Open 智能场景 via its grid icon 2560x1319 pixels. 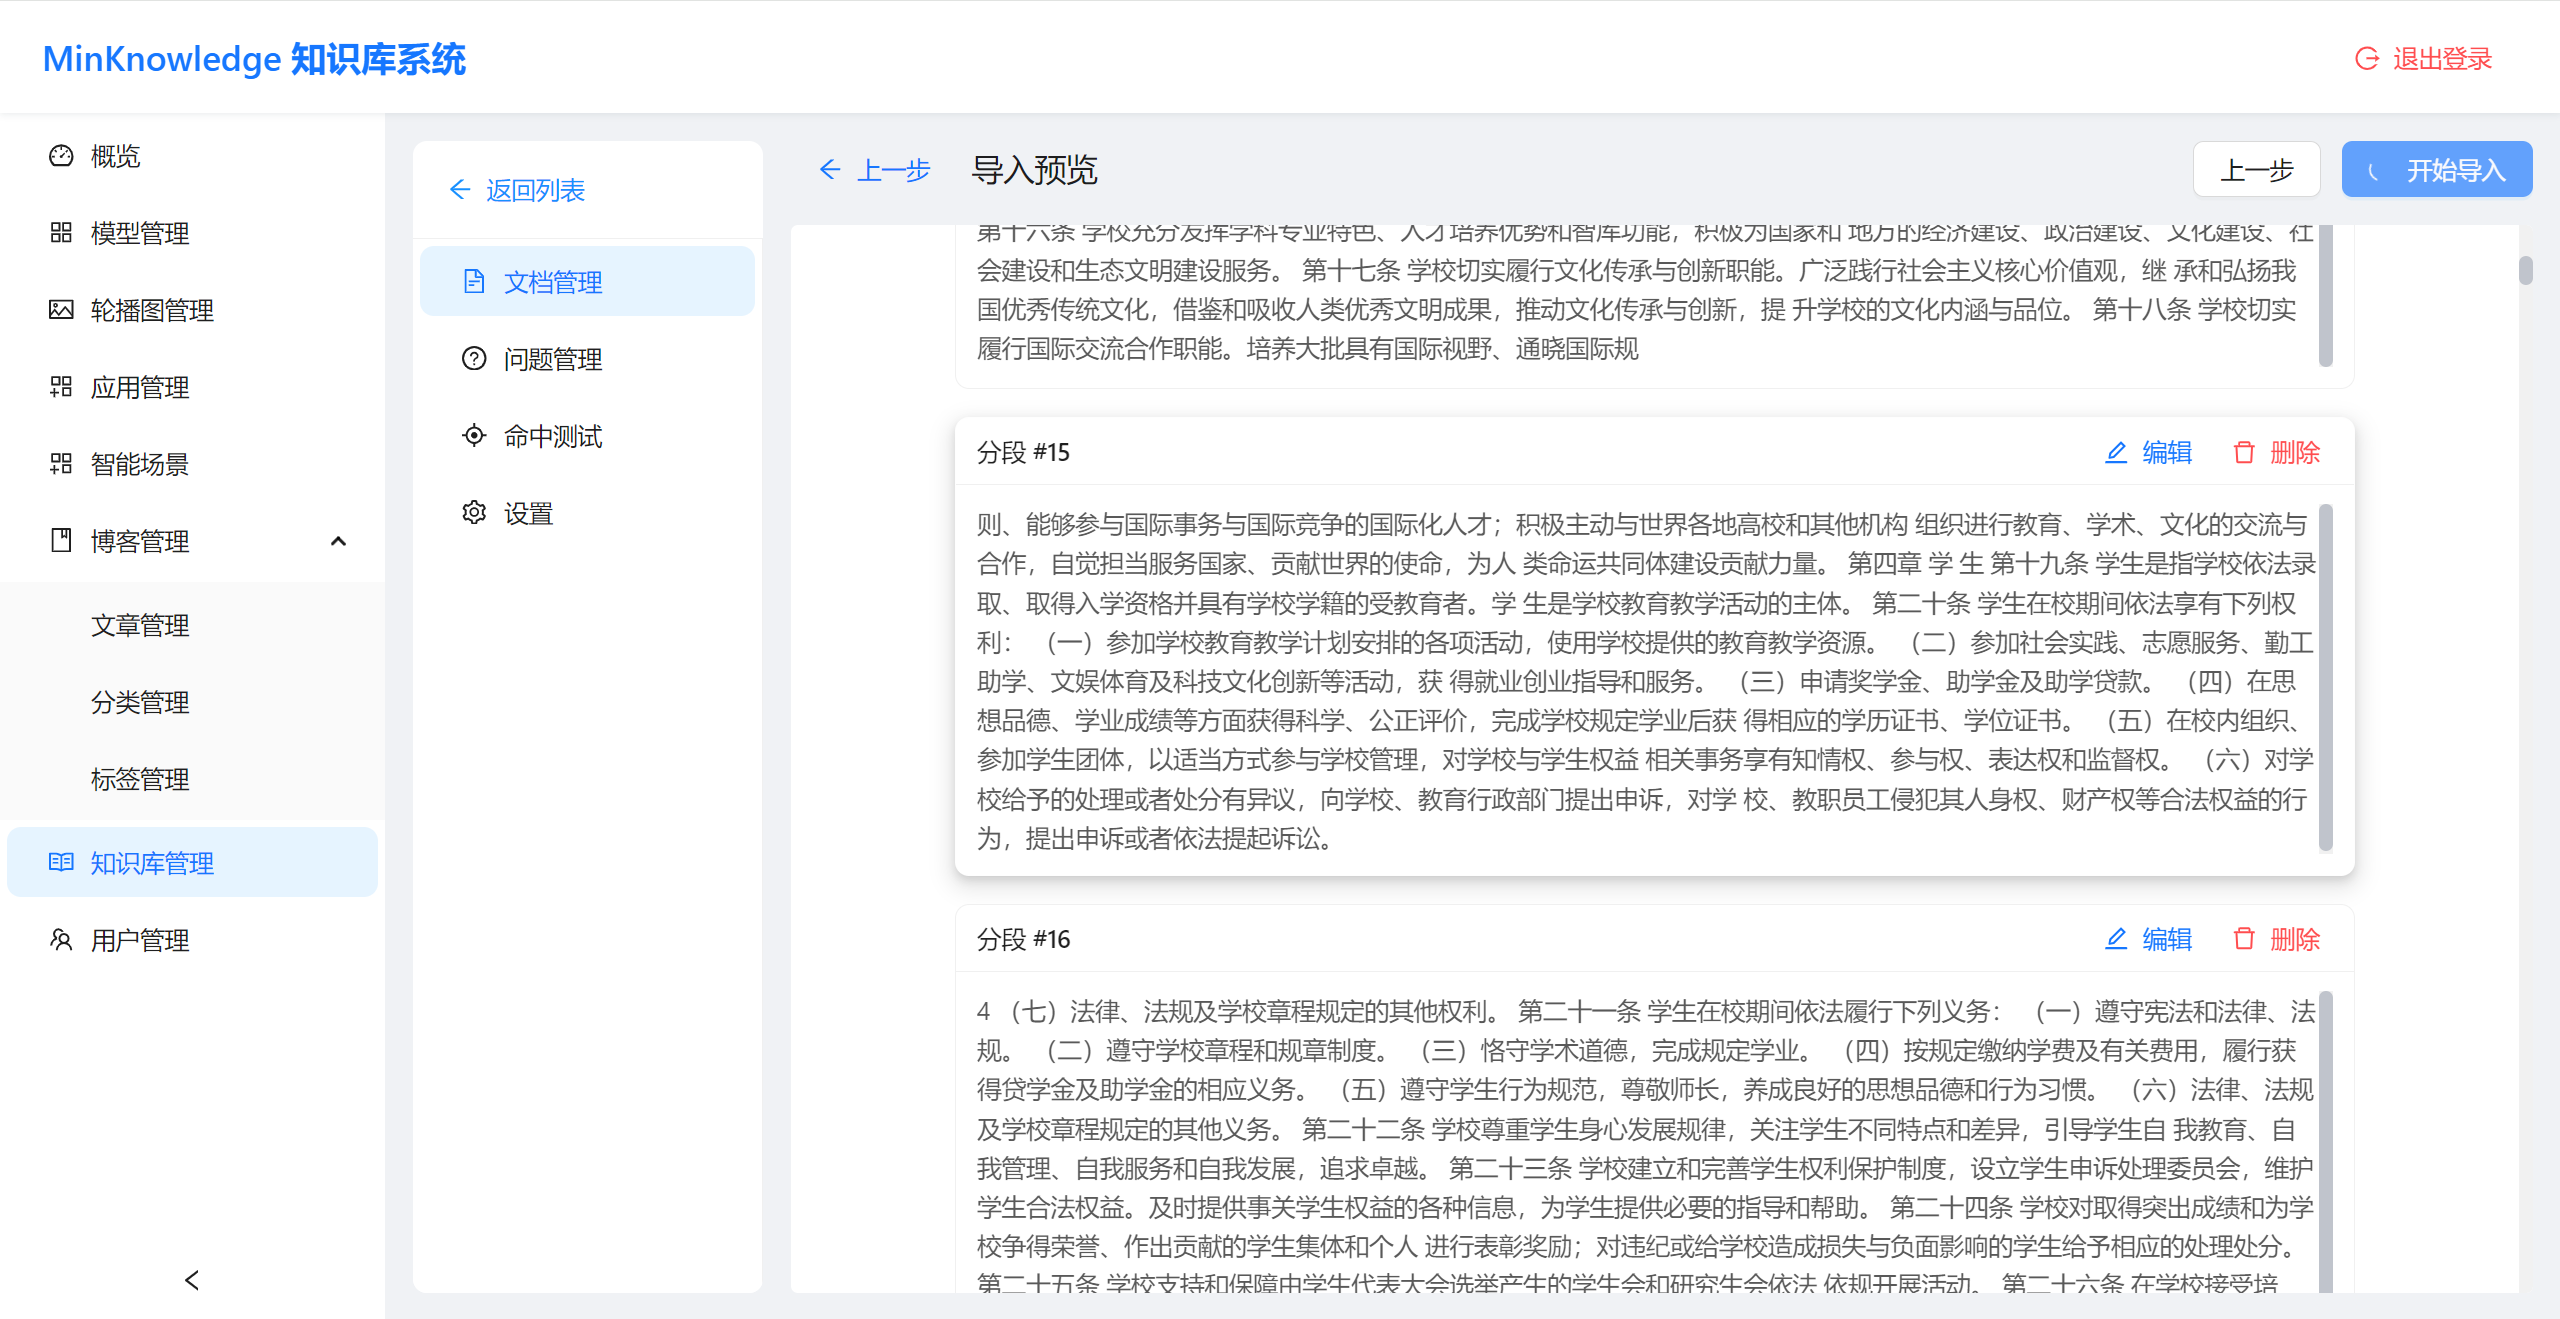click(61, 463)
